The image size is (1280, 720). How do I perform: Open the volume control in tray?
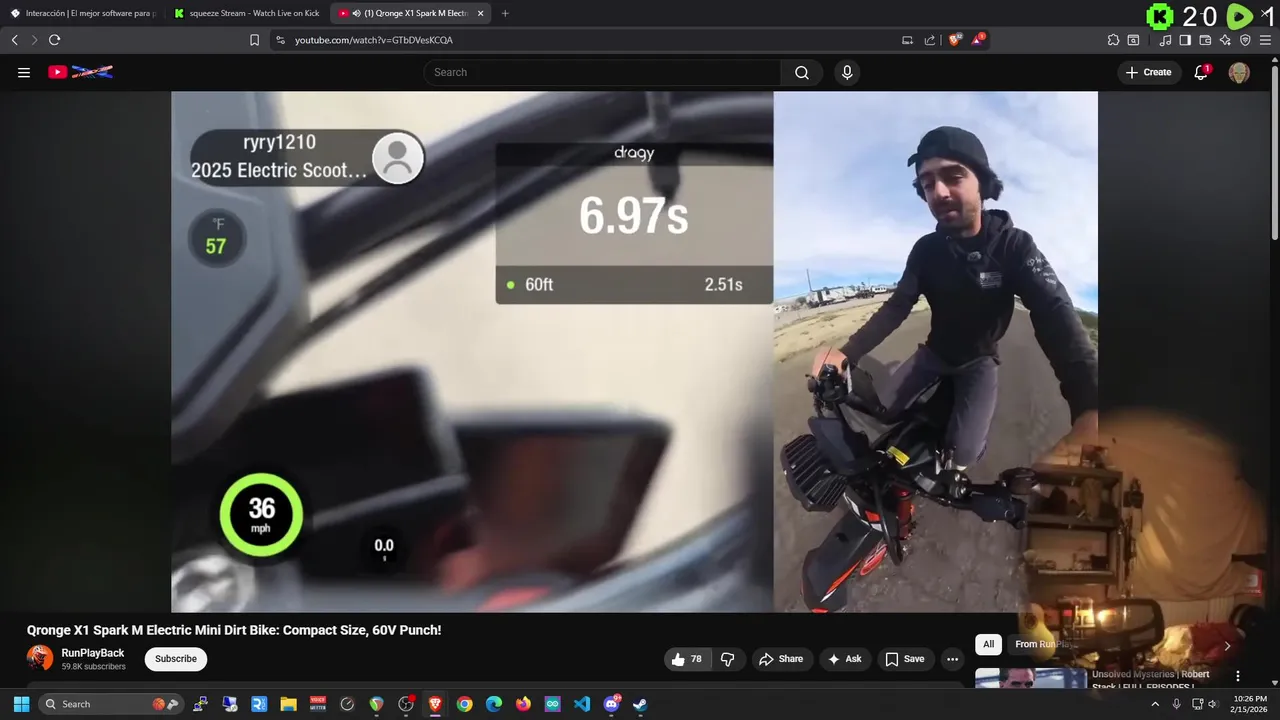point(1213,704)
